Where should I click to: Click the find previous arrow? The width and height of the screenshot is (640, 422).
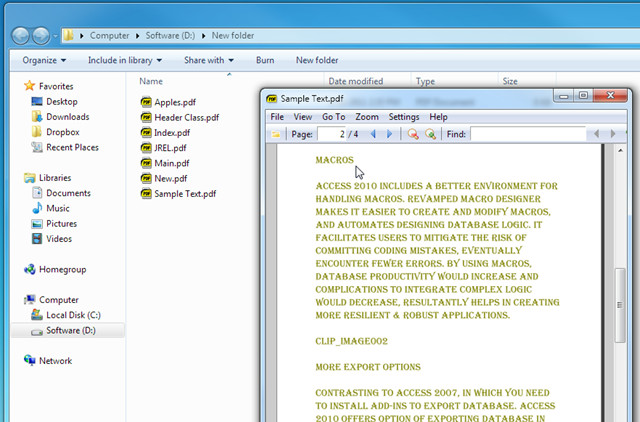596,133
